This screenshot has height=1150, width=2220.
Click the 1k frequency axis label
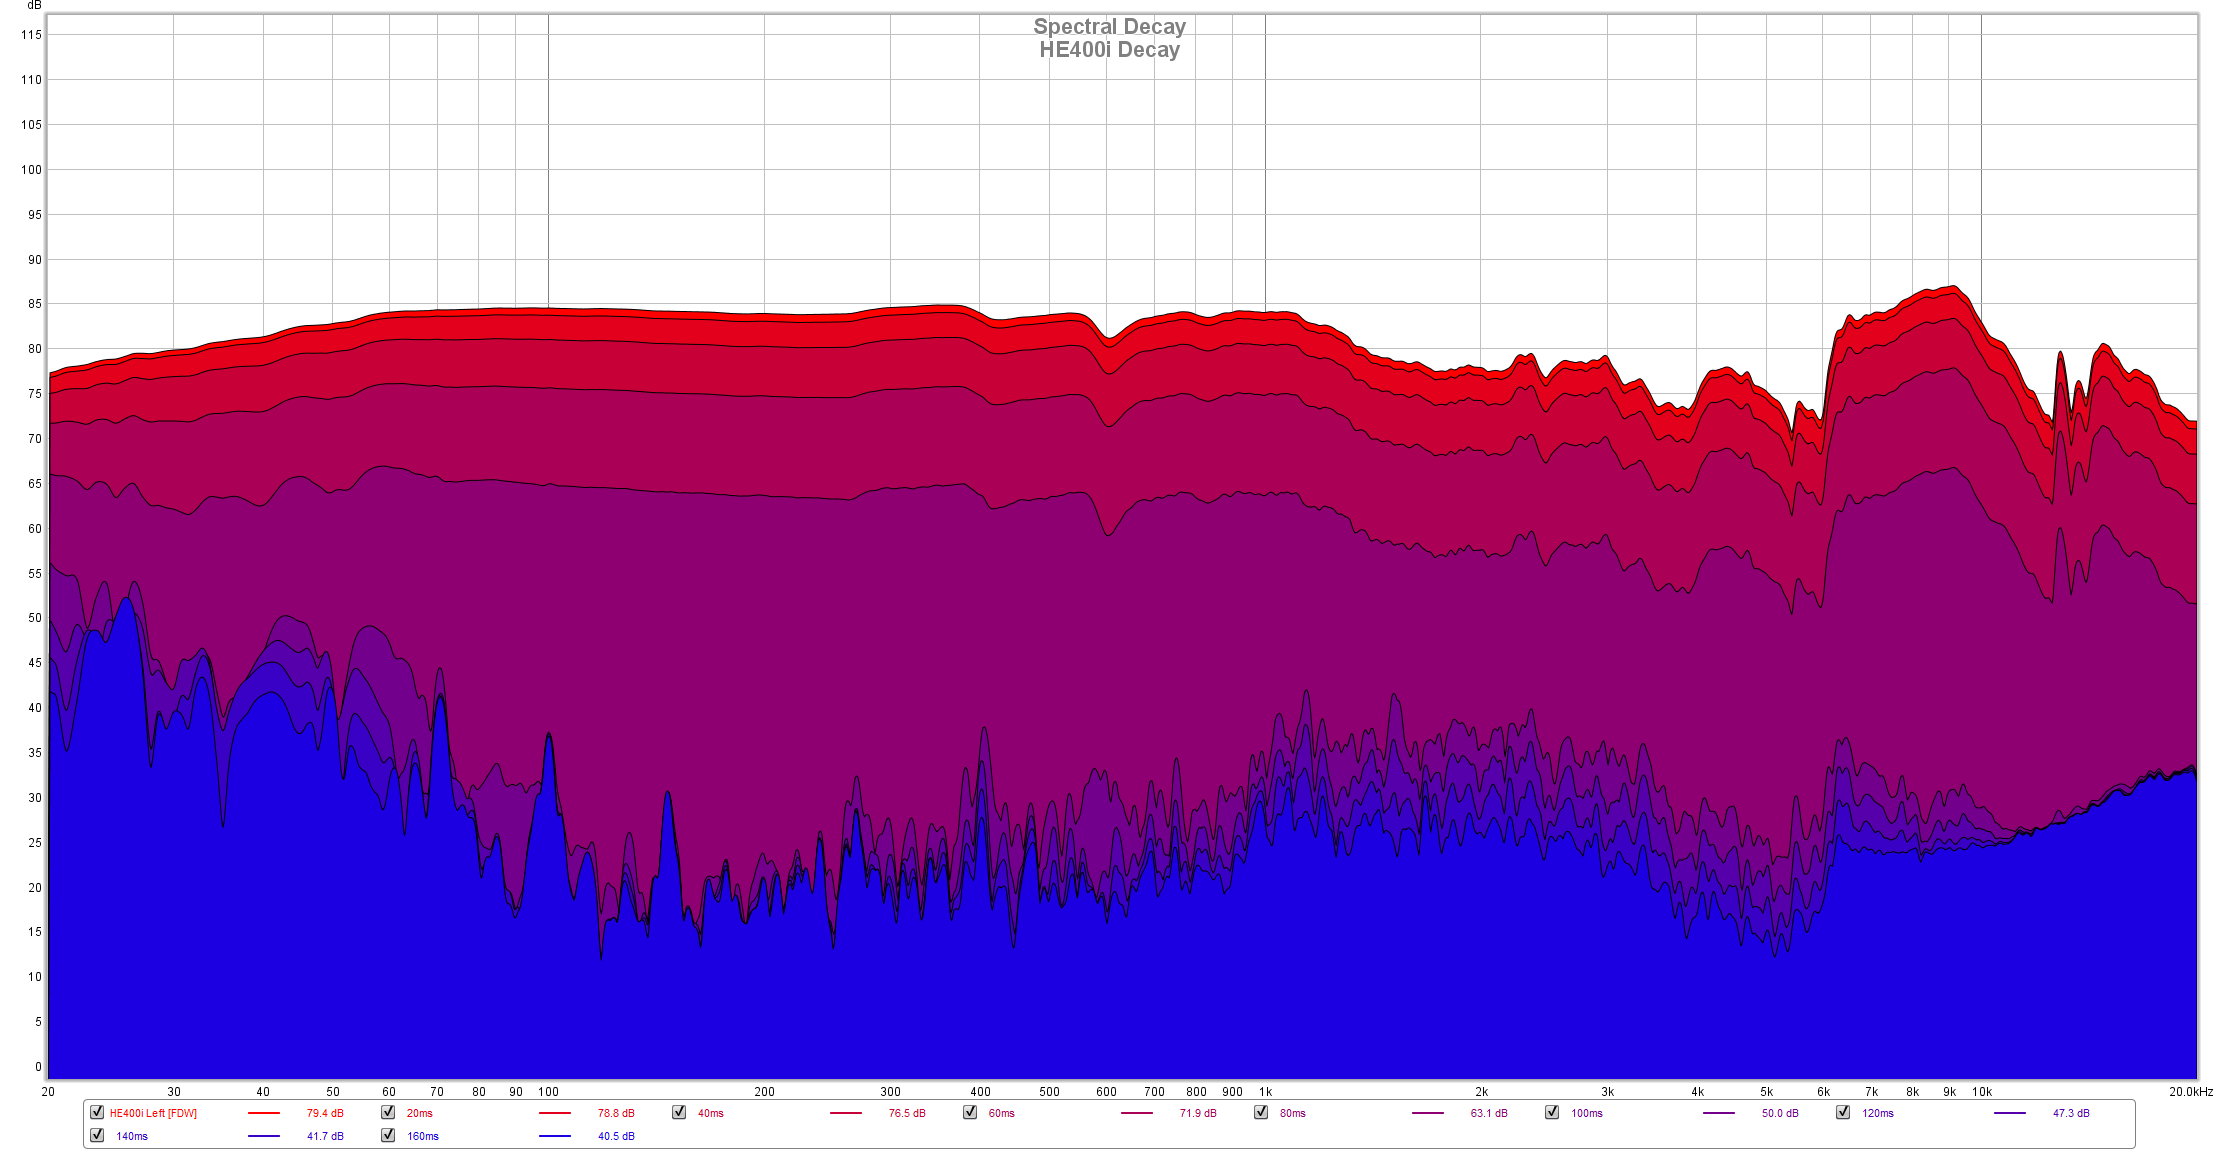click(1265, 1092)
